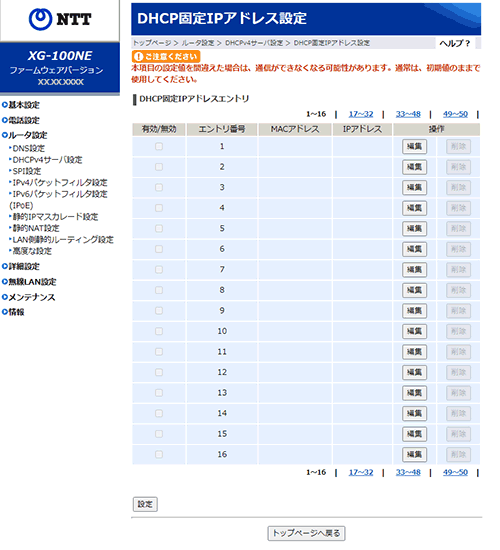Screen dimensions: 500x550
Task: Toggle the checkbox for entry 8
Action: click(x=159, y=290)
